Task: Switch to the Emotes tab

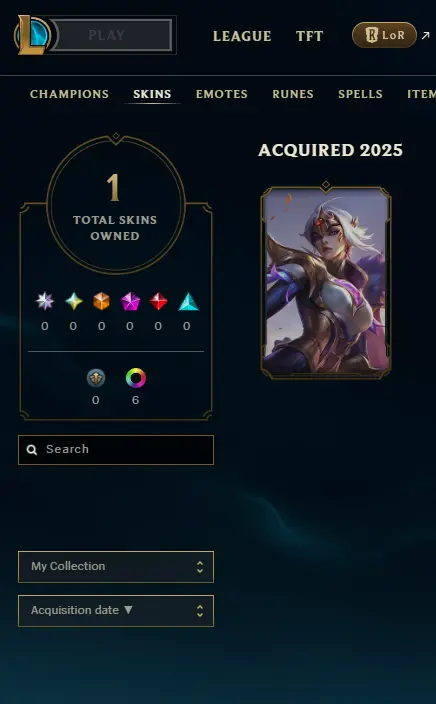Action: coord(221,94)
